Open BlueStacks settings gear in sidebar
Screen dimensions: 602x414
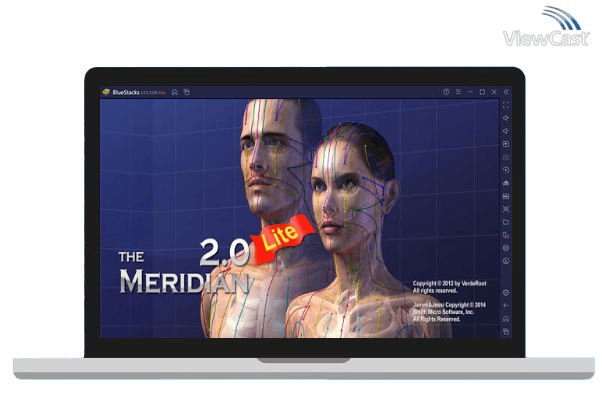coord(506,293)
